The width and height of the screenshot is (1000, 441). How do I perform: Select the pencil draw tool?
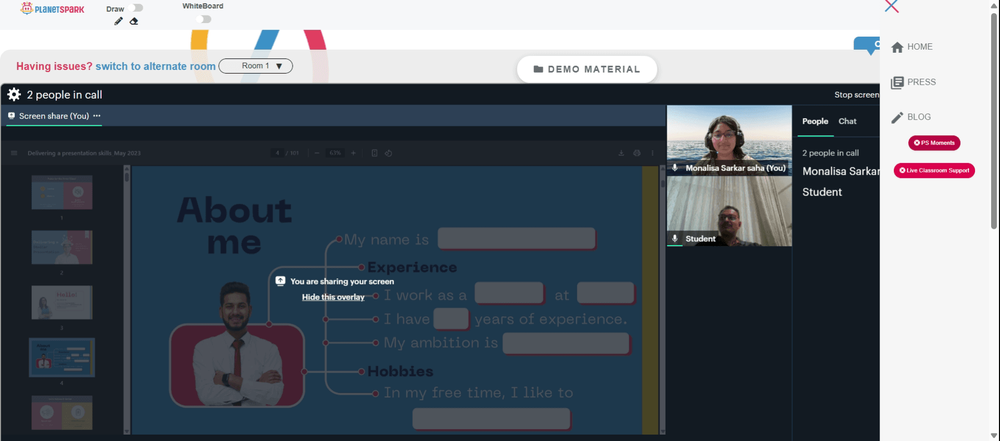pyautogui.click(x=118, y=21)
